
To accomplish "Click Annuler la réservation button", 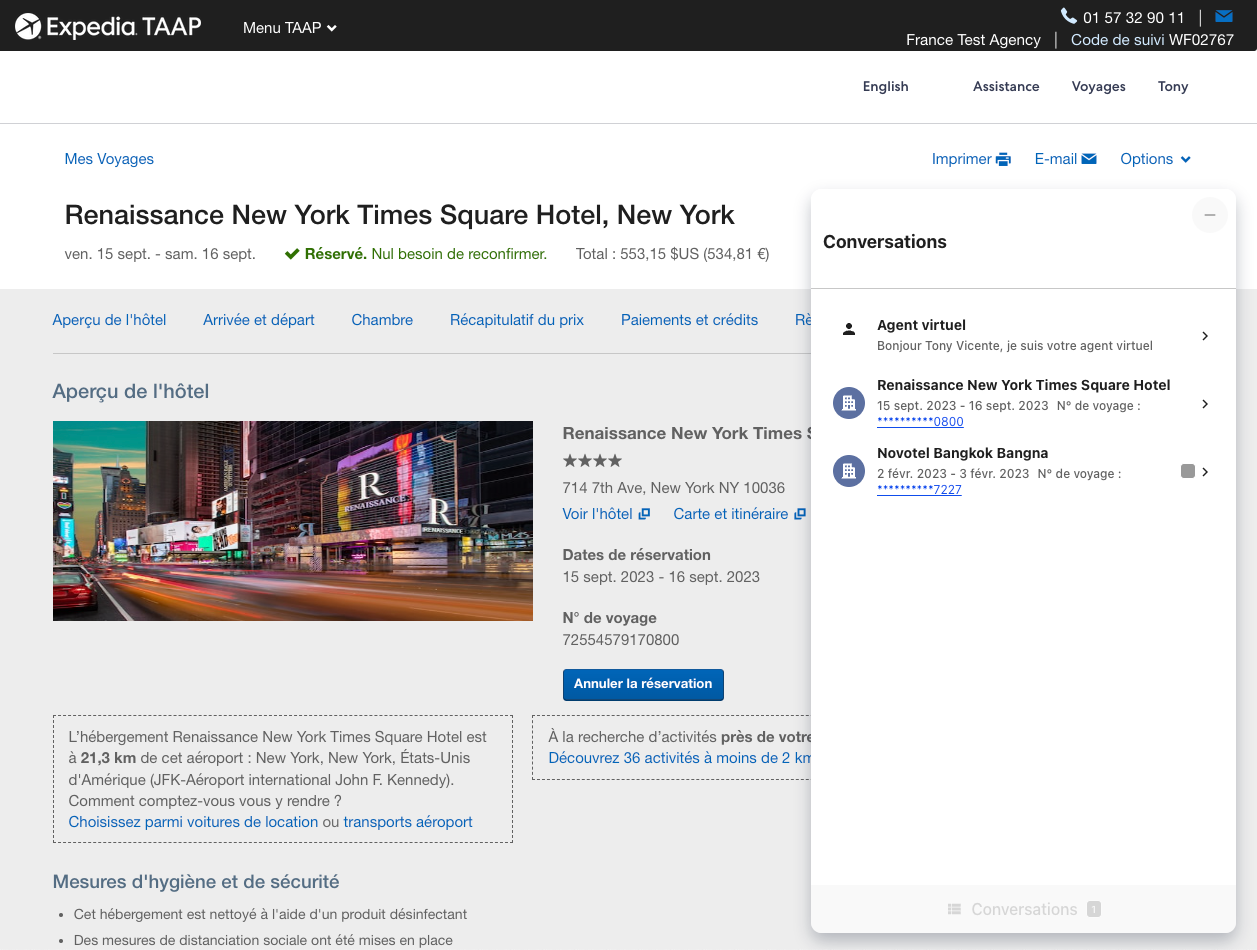I will (x=643, y=684).
